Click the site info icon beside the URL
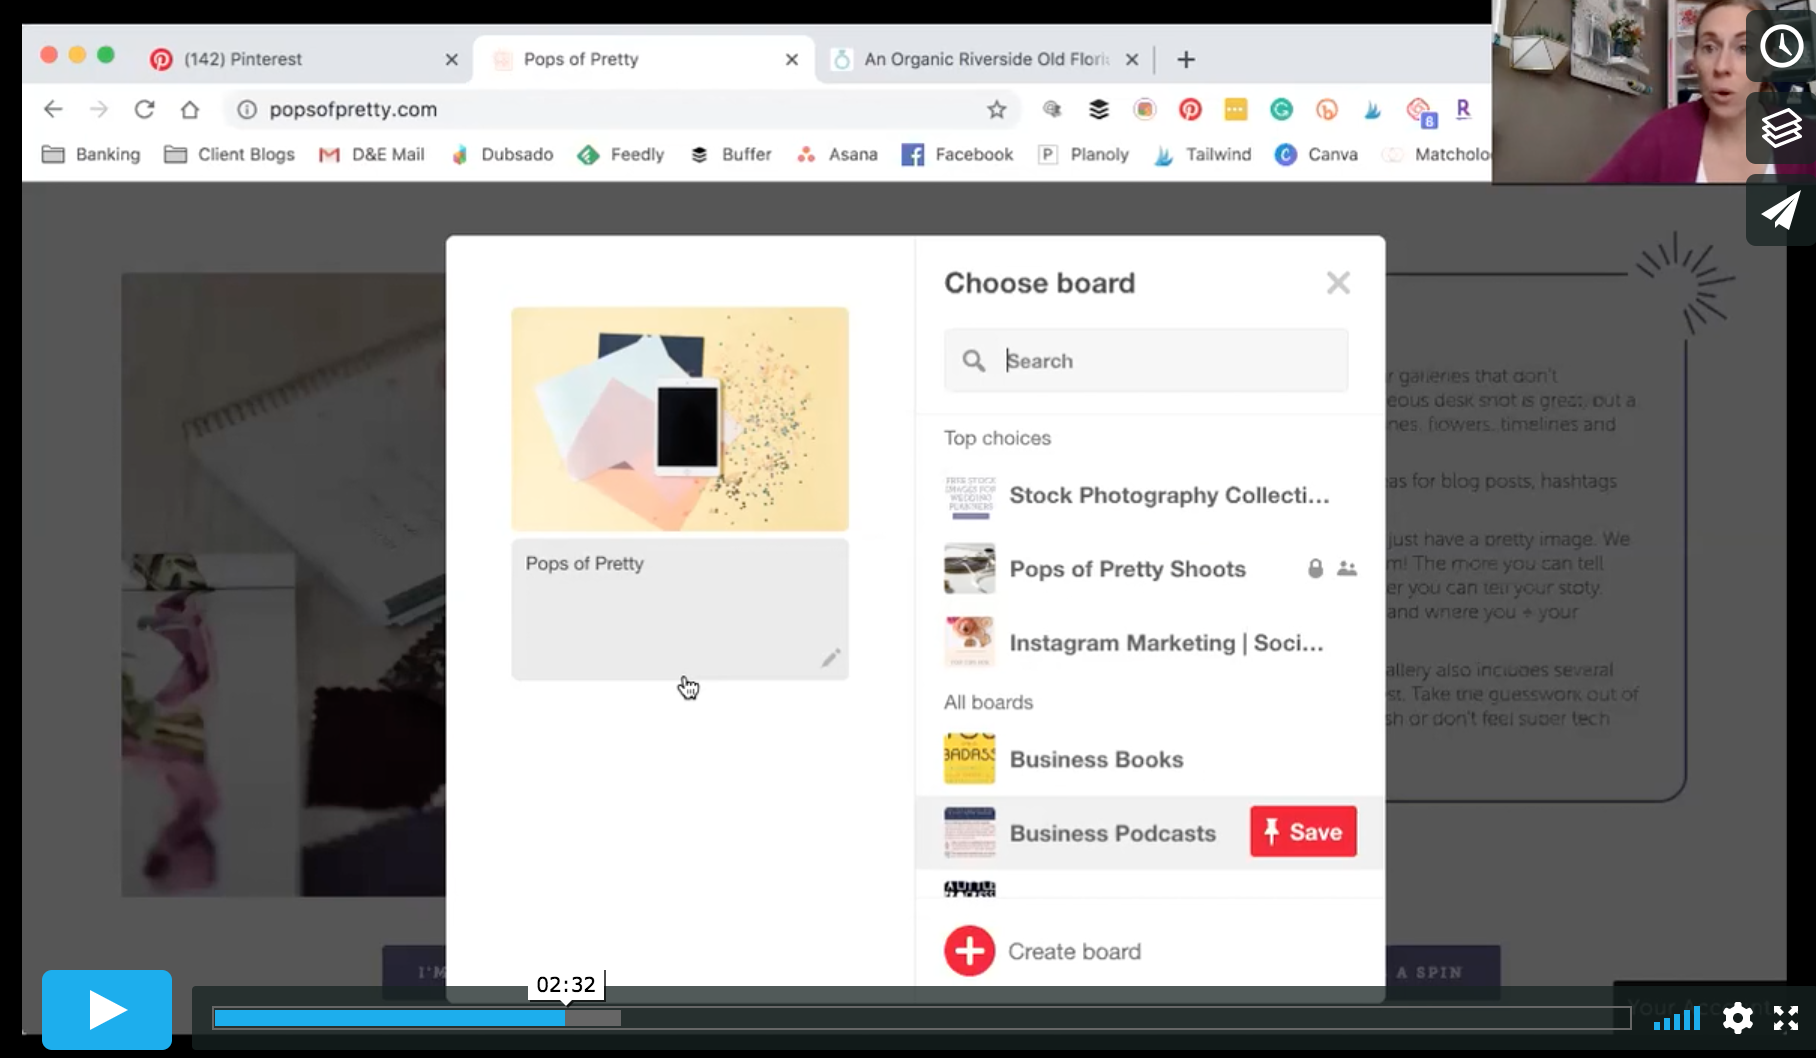 [x=247, y=109]
